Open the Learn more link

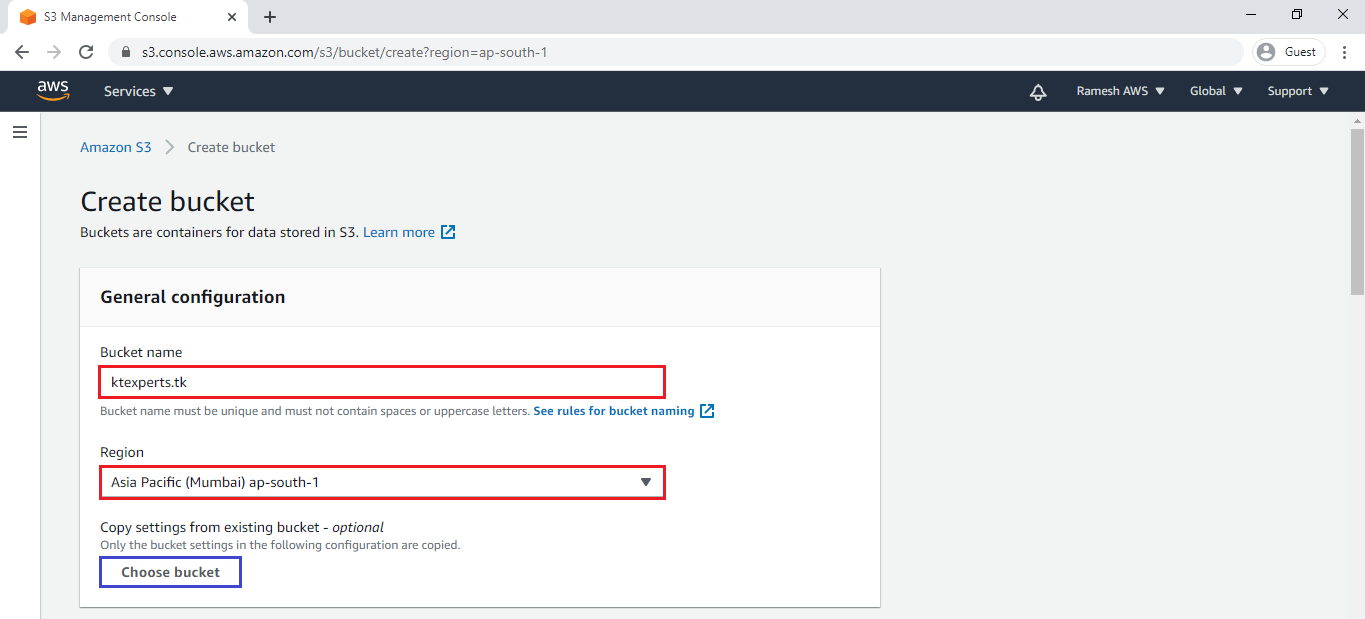pos(399,232)
